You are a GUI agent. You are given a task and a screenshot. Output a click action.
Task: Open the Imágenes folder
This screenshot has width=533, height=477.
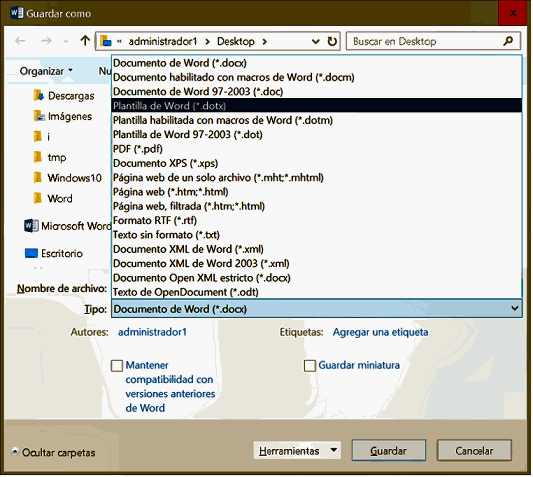(63, 116)
